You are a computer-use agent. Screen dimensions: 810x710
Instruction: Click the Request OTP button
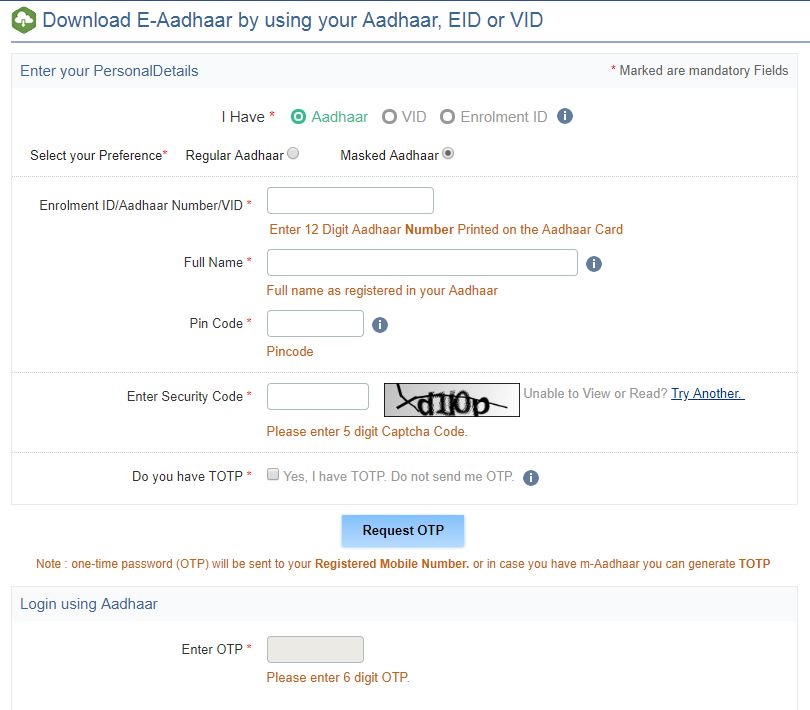(403, 531)
